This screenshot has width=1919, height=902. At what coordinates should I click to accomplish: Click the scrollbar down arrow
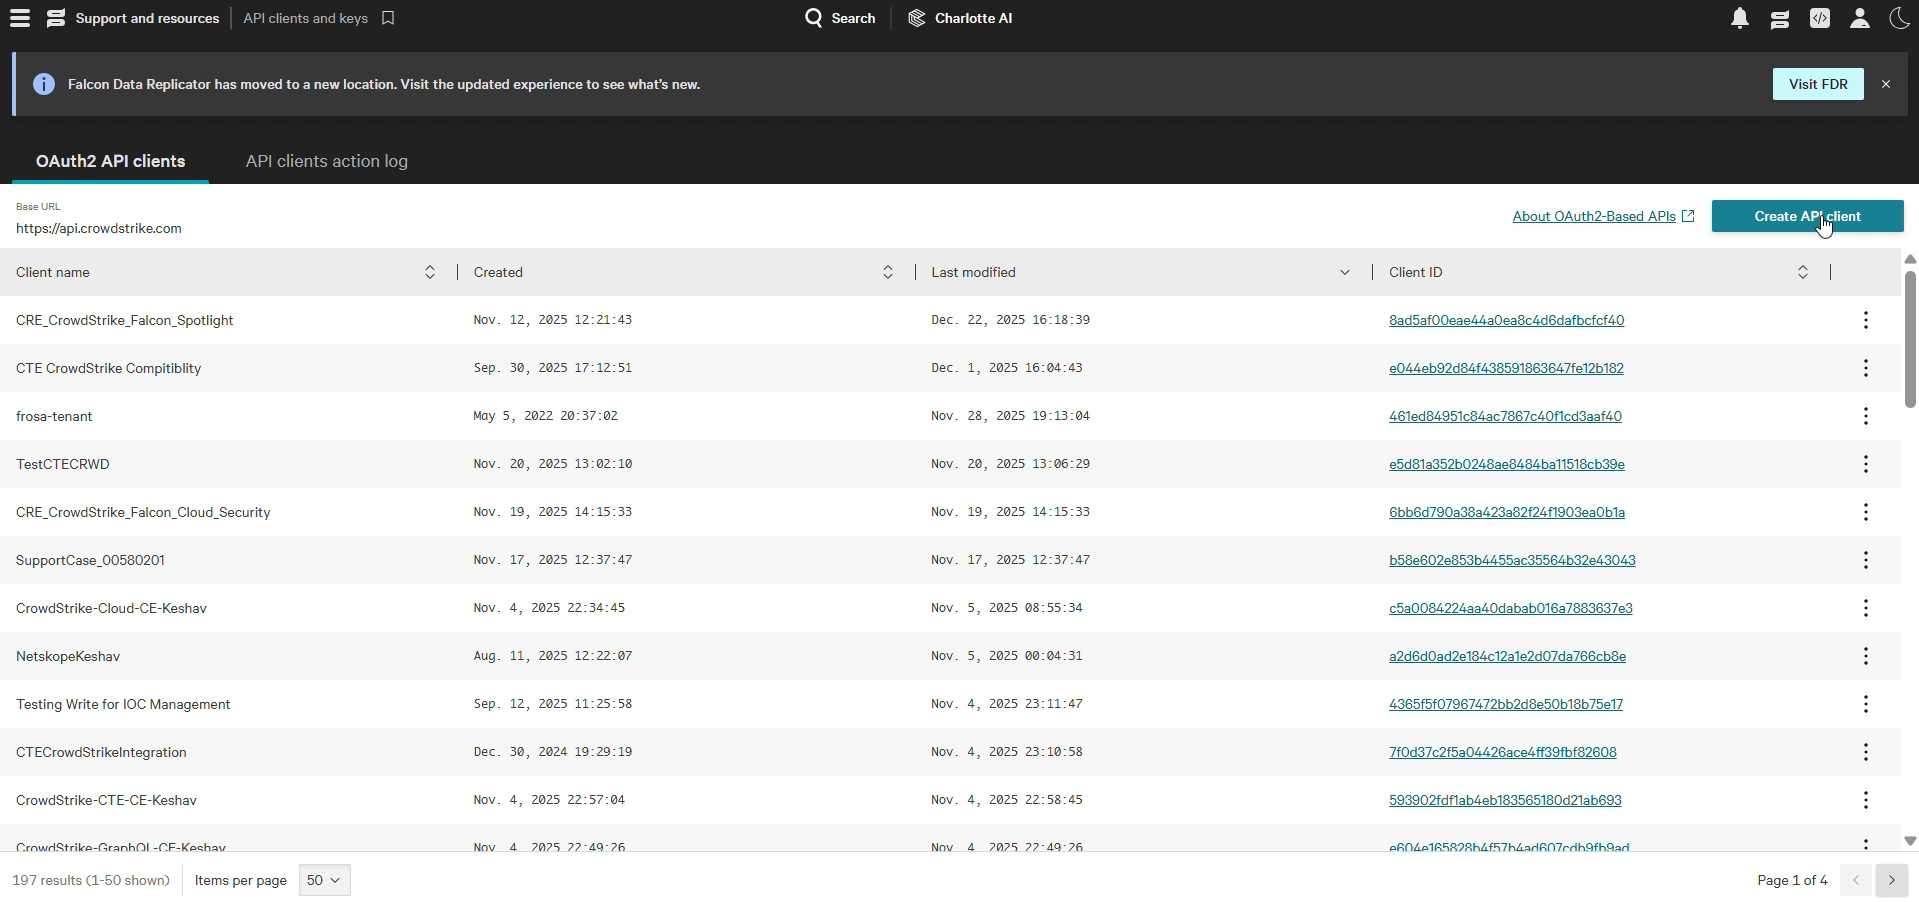(x=1910, y=841)
